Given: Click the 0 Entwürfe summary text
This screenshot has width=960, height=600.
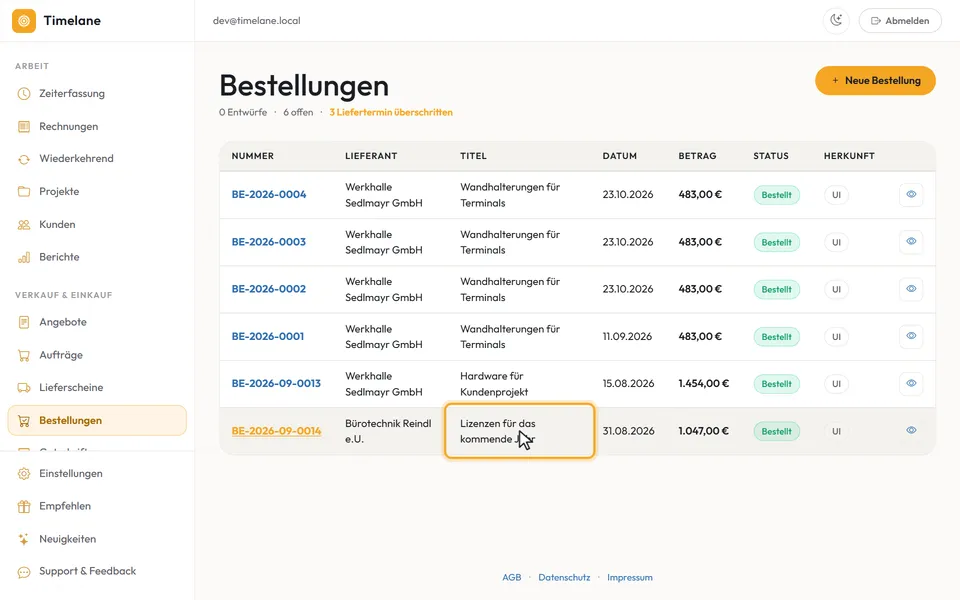Looking at the screenshot, I should tap(243, 113).
